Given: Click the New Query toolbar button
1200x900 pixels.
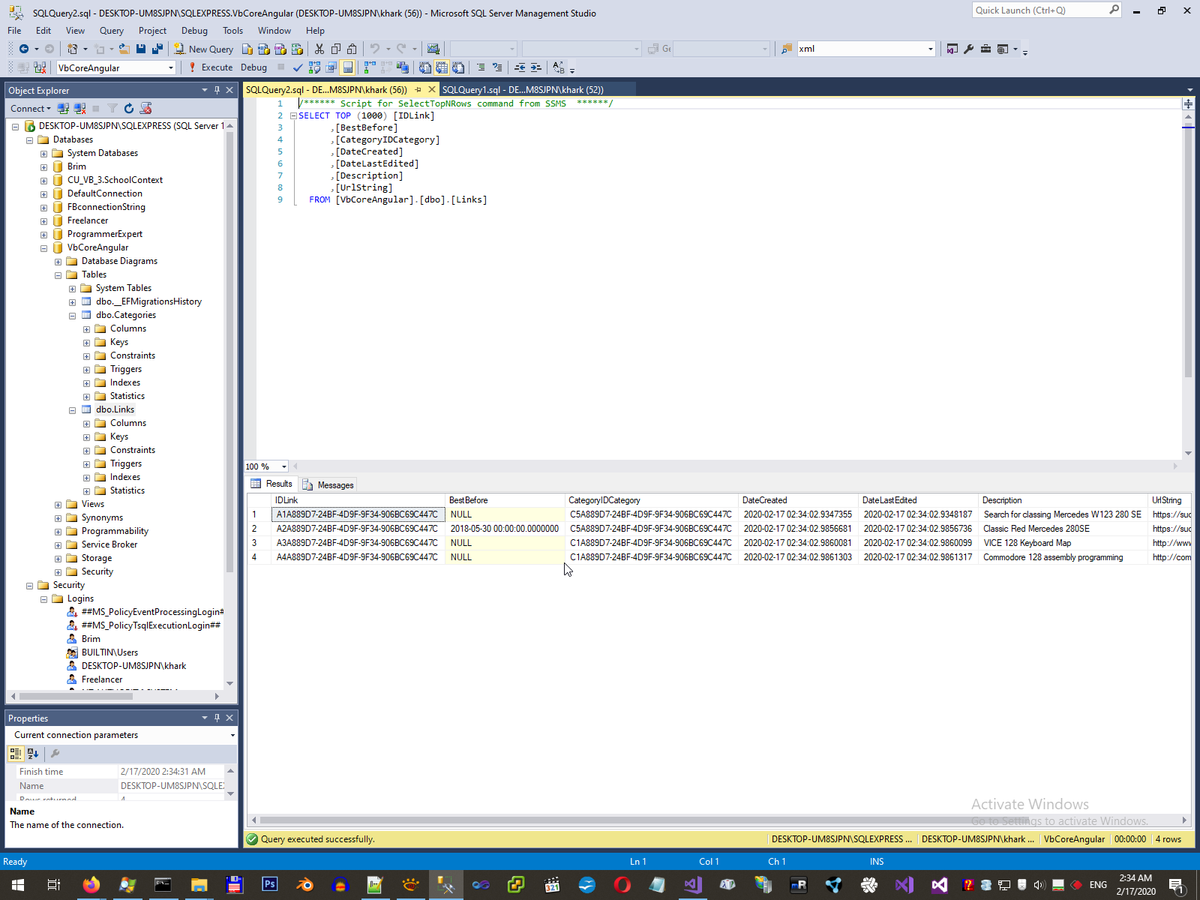Looking at the screenshot, I should (x=204, y=49).
